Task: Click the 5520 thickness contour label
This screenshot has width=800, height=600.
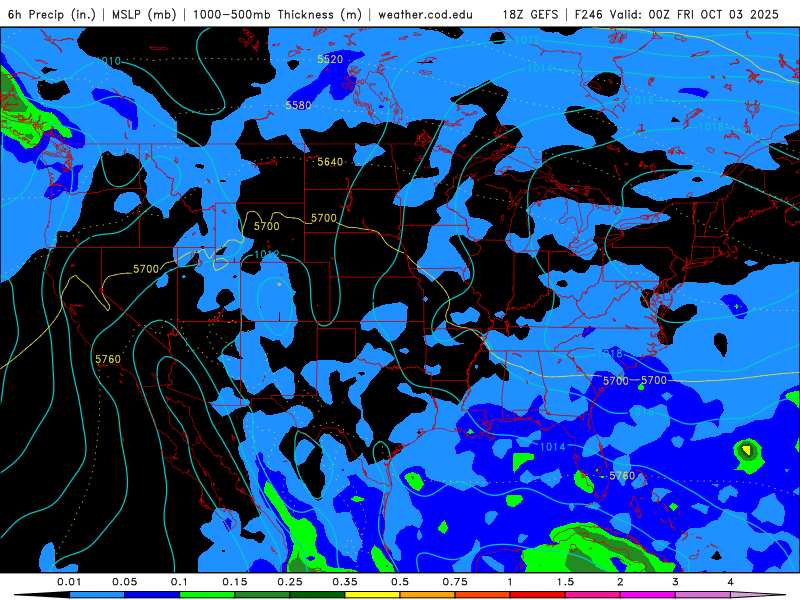Action: point(330,59)
